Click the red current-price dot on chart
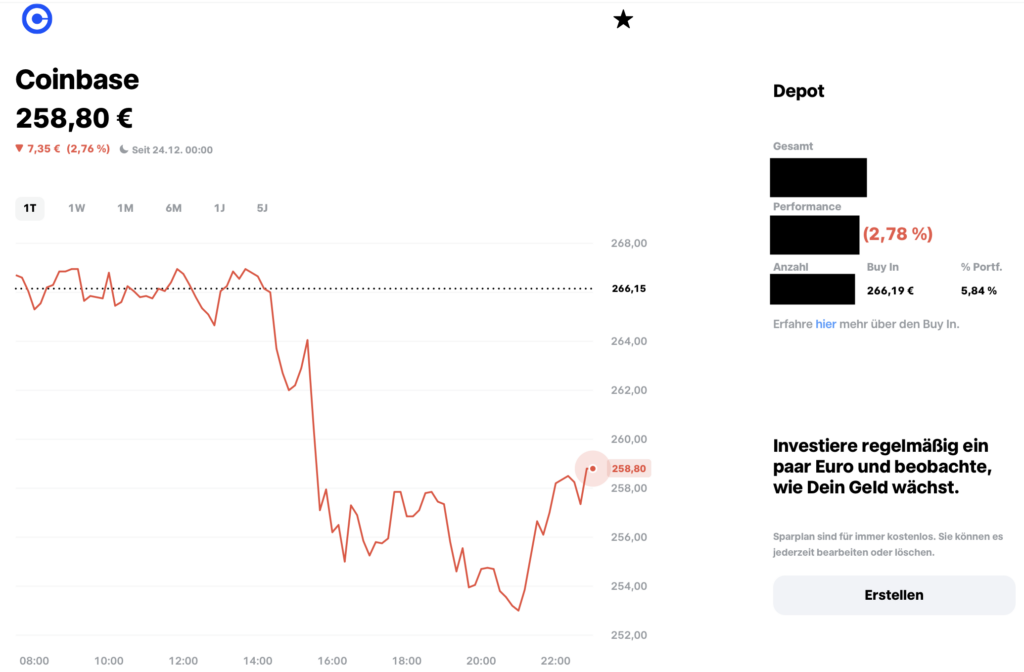 (592, 468)
